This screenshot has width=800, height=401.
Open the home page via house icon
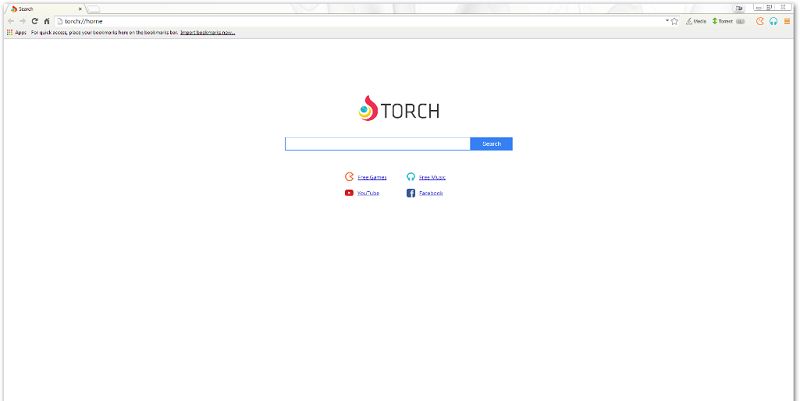point(47,21)
